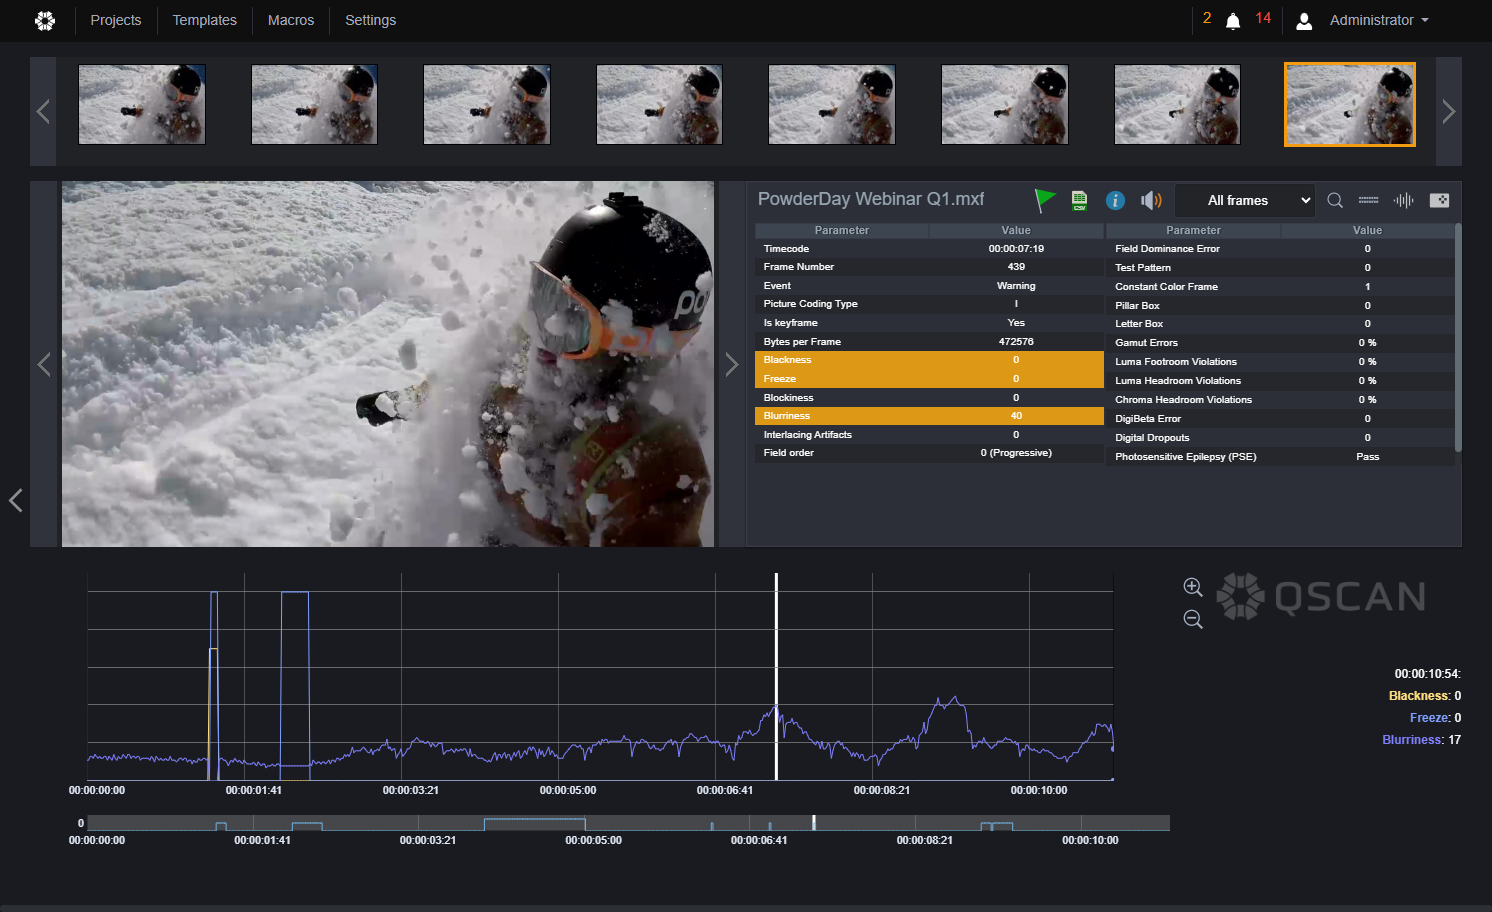This screenshot has width=1492, height=912.
Task: Click the parameter table vertical scrollbar
Action: tap(1458, 338)
